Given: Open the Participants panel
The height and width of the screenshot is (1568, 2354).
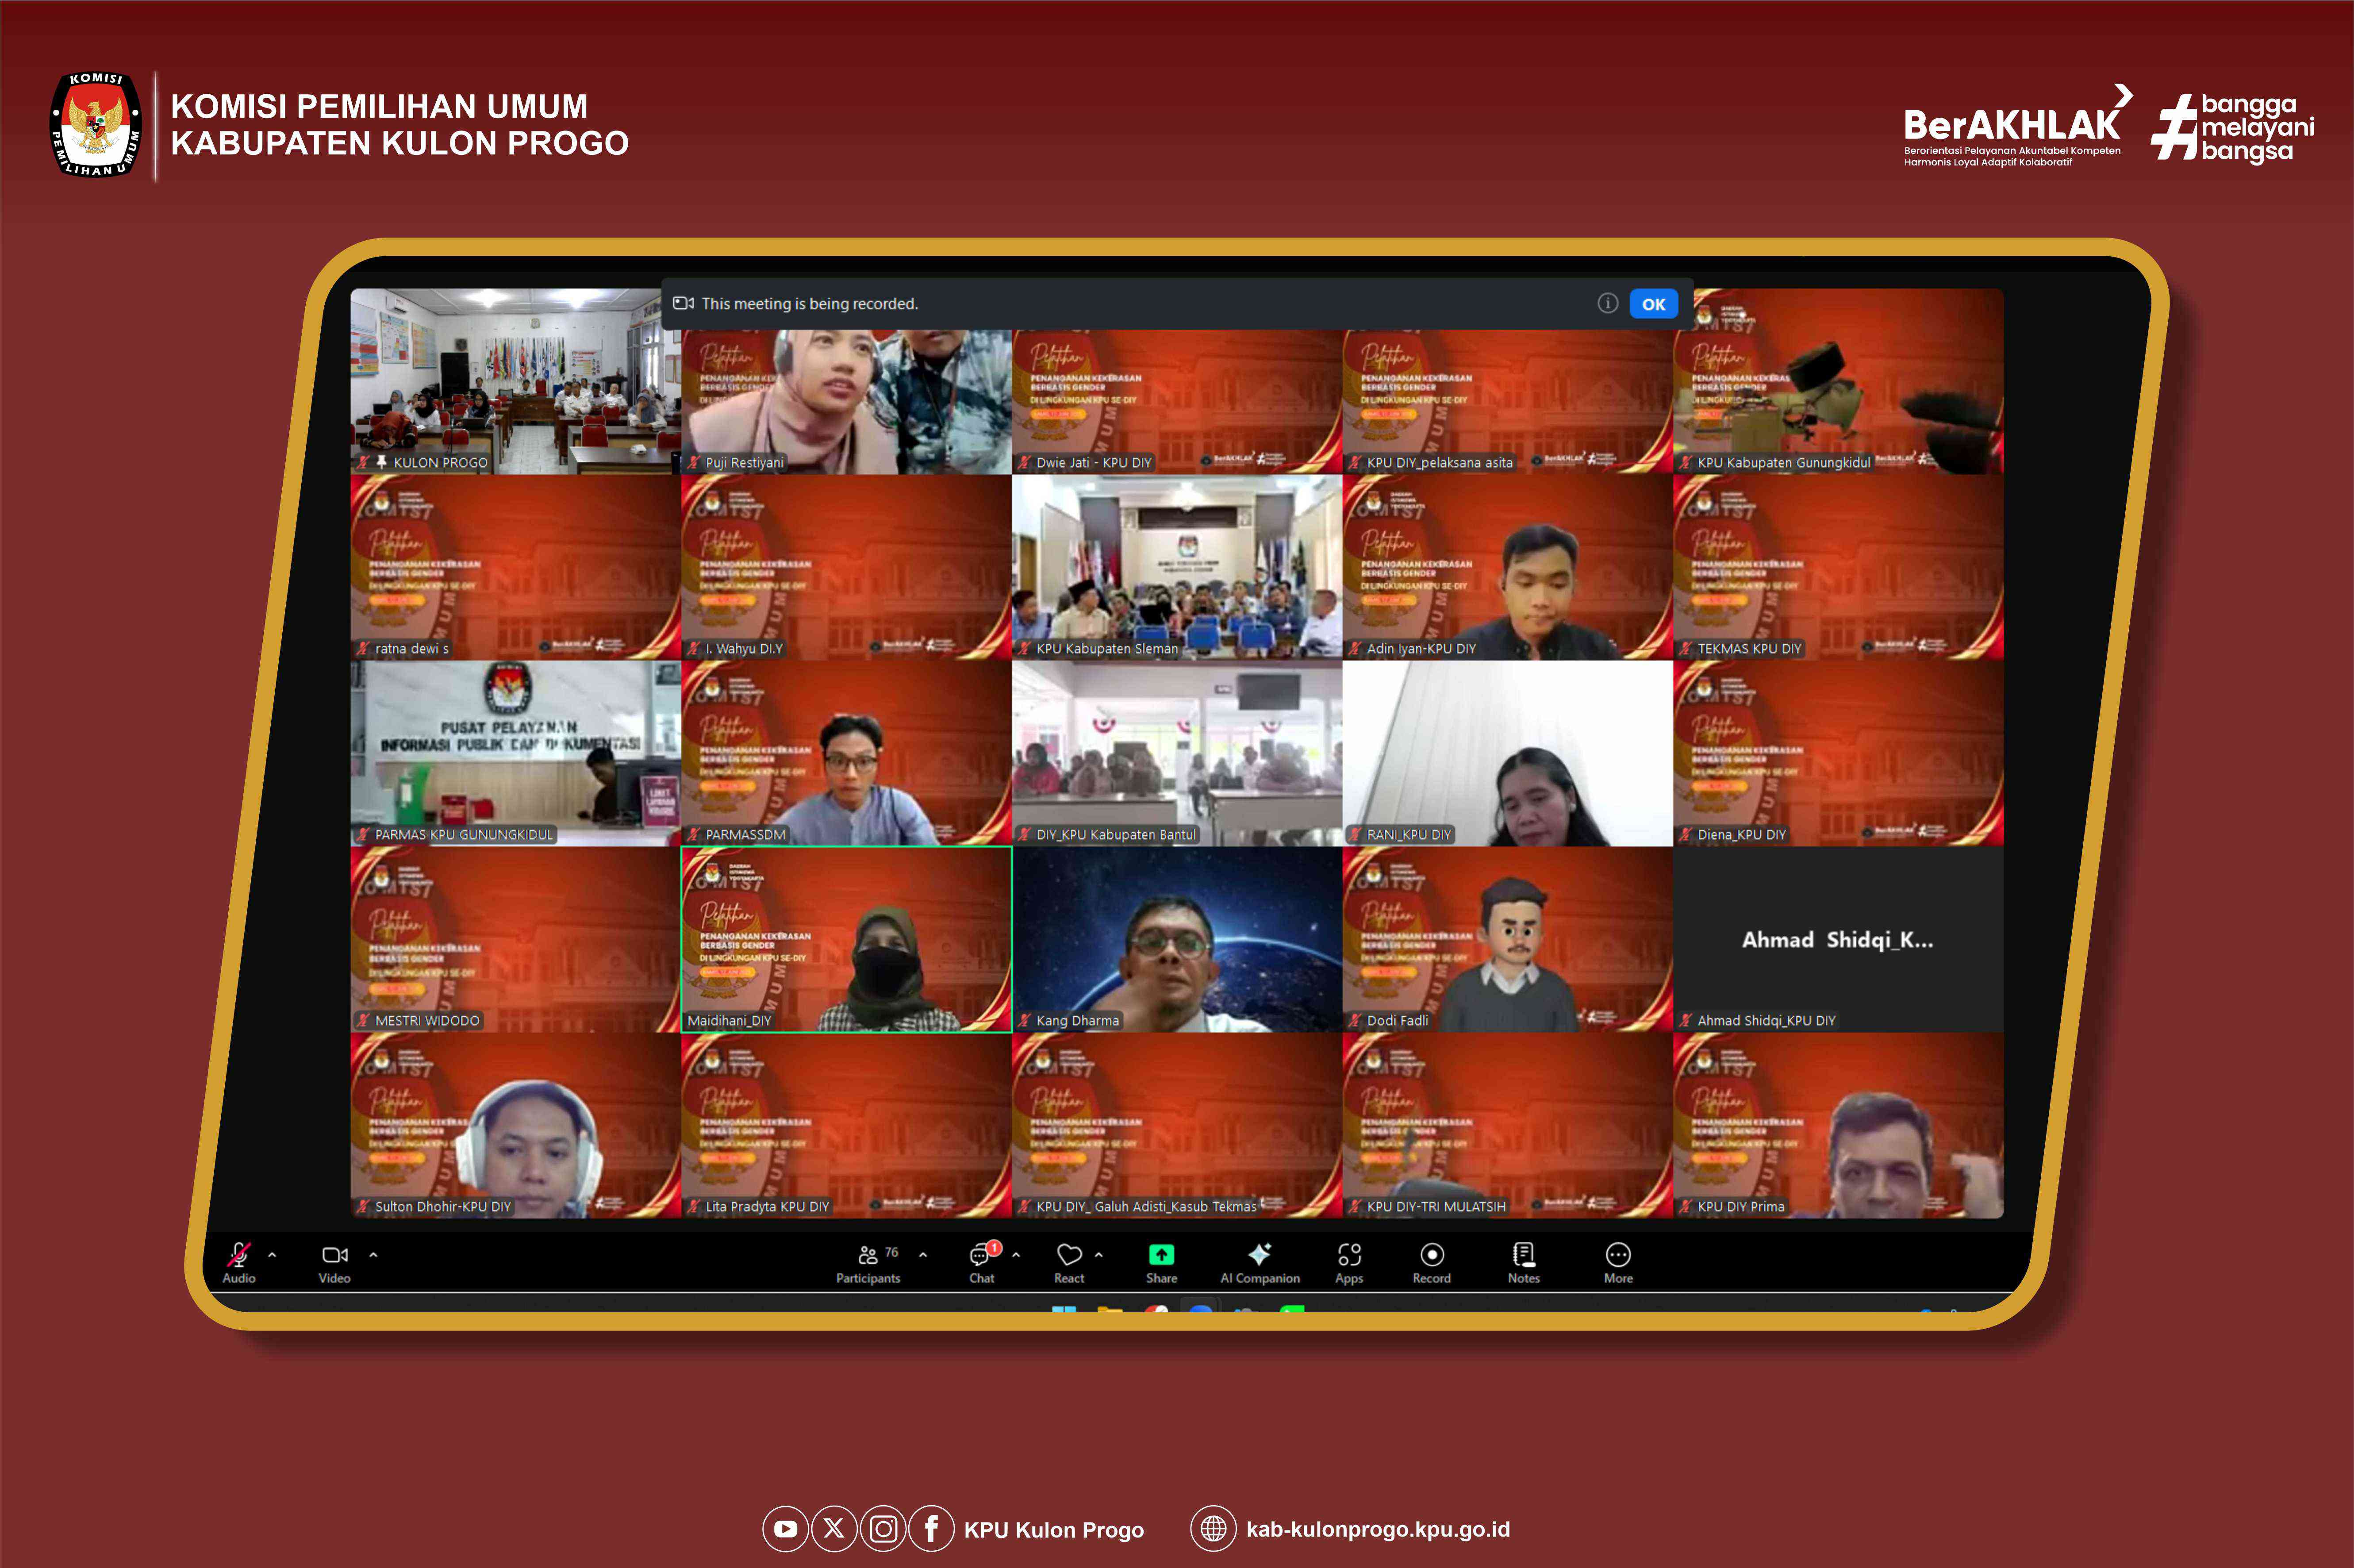Looking at the screenshot, I should (868, 1255).
